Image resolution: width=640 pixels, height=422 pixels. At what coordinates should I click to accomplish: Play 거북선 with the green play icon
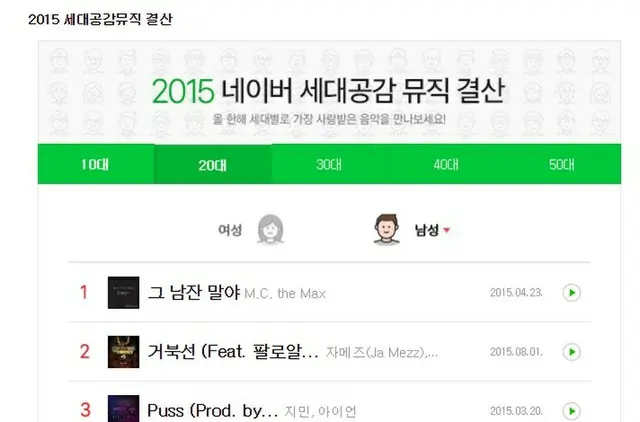point(571,352)
